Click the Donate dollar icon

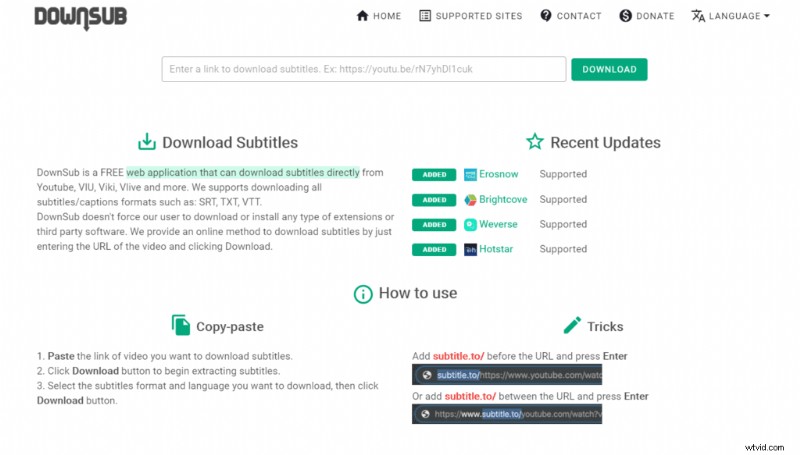[626, 16]
